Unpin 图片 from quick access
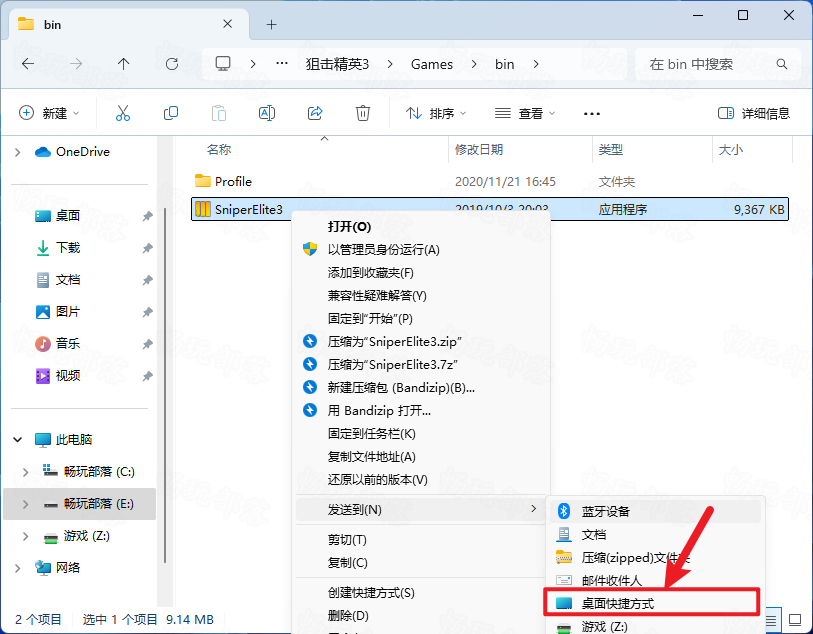Screen dimensions: 813x634 [148, 312]
